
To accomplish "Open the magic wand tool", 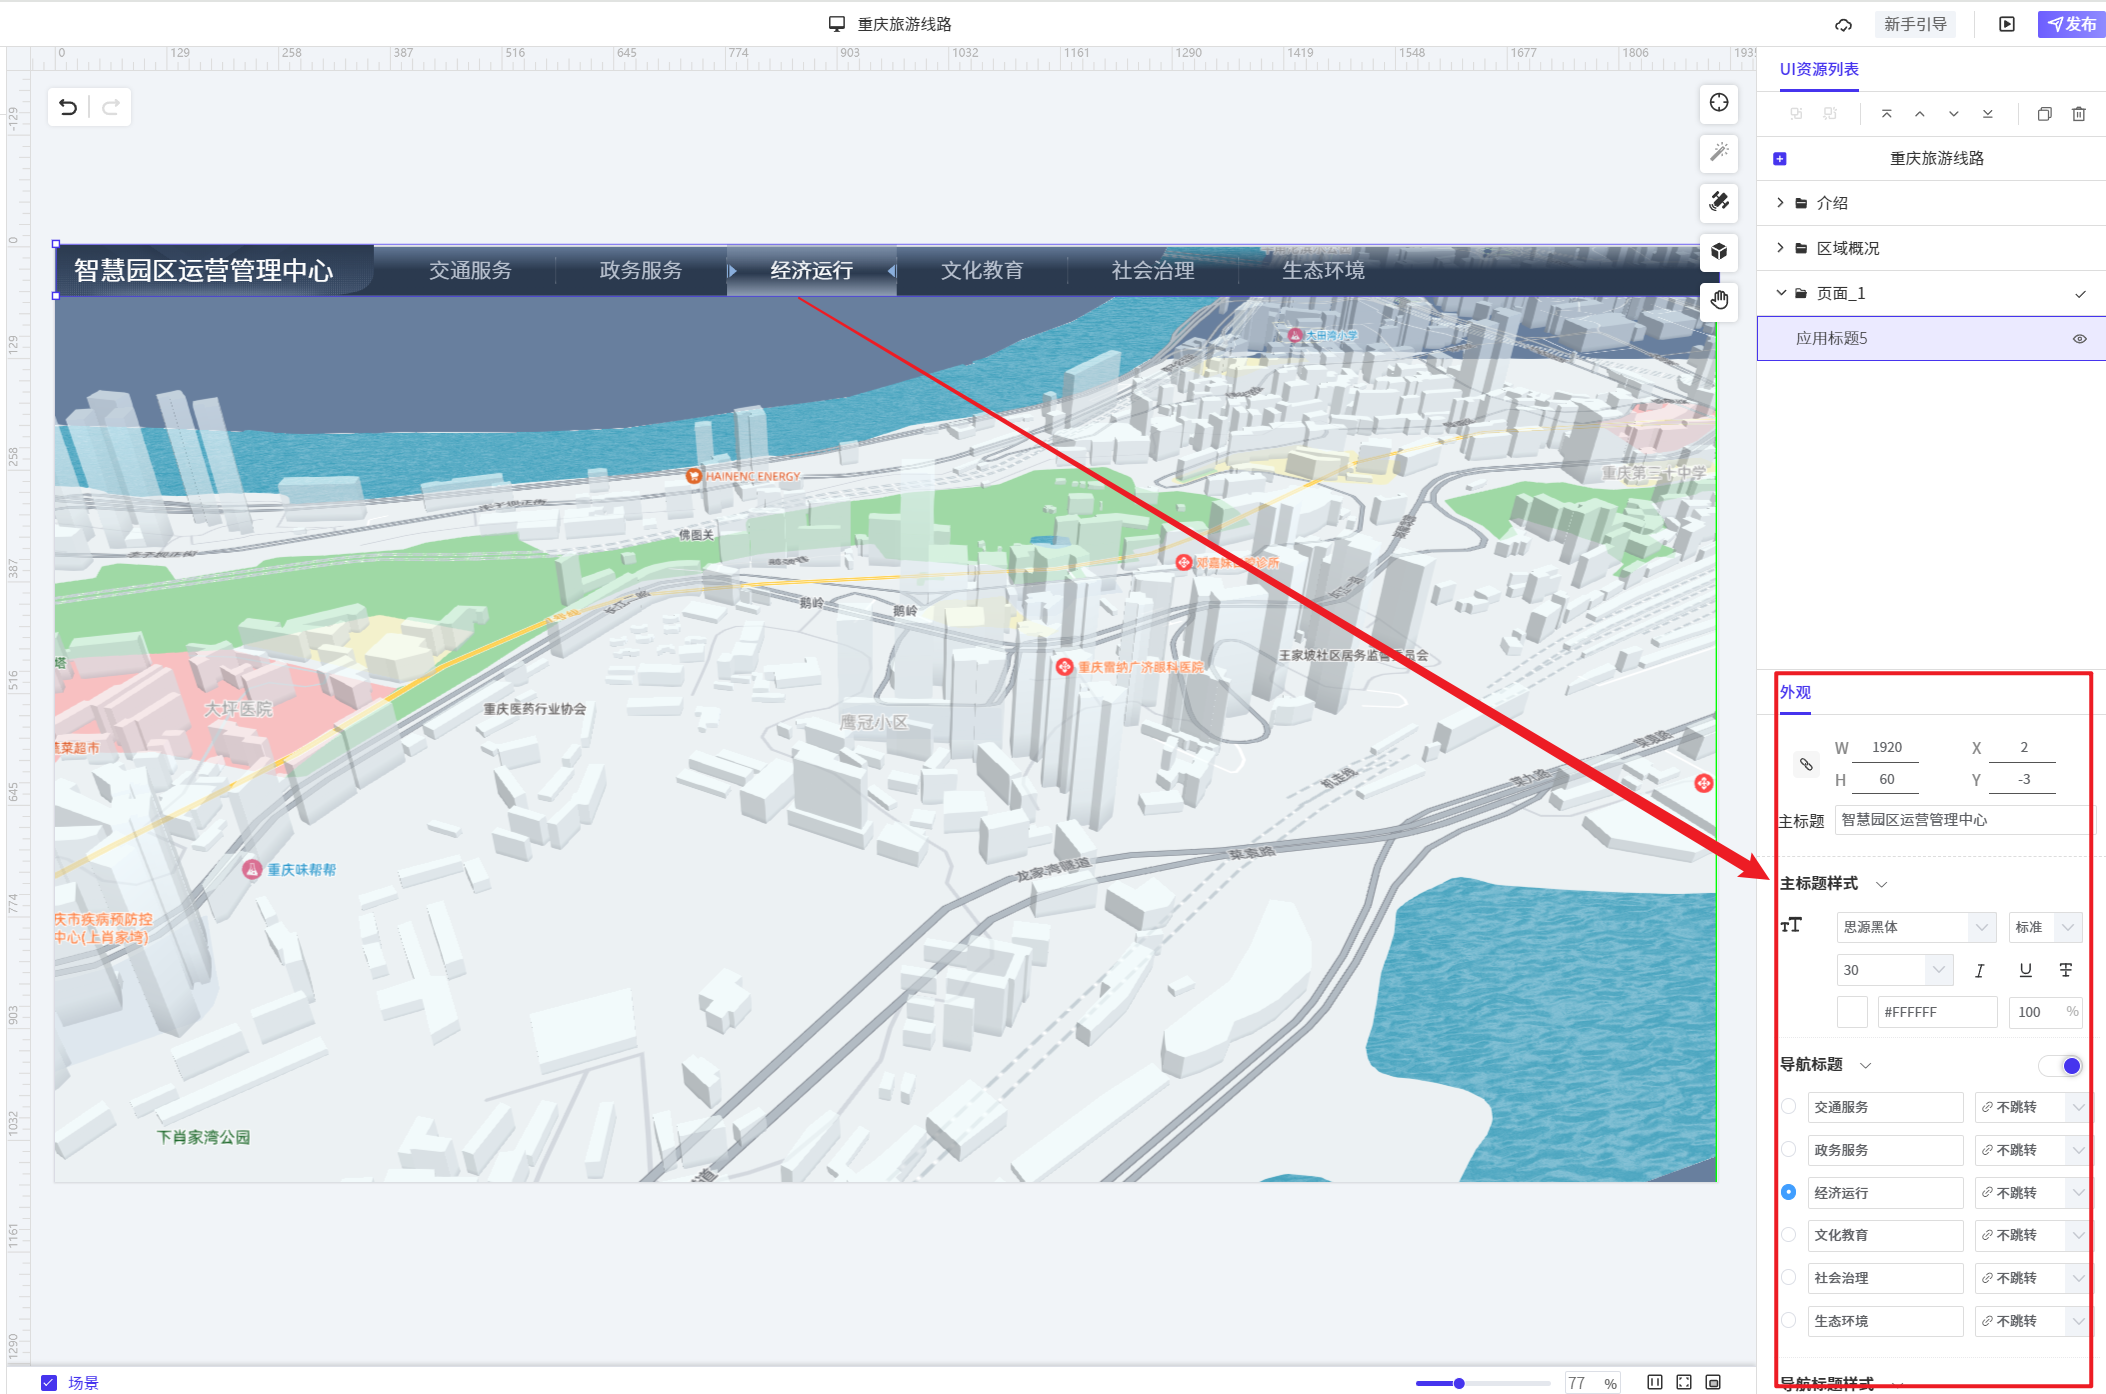I will coord(1719,152).
